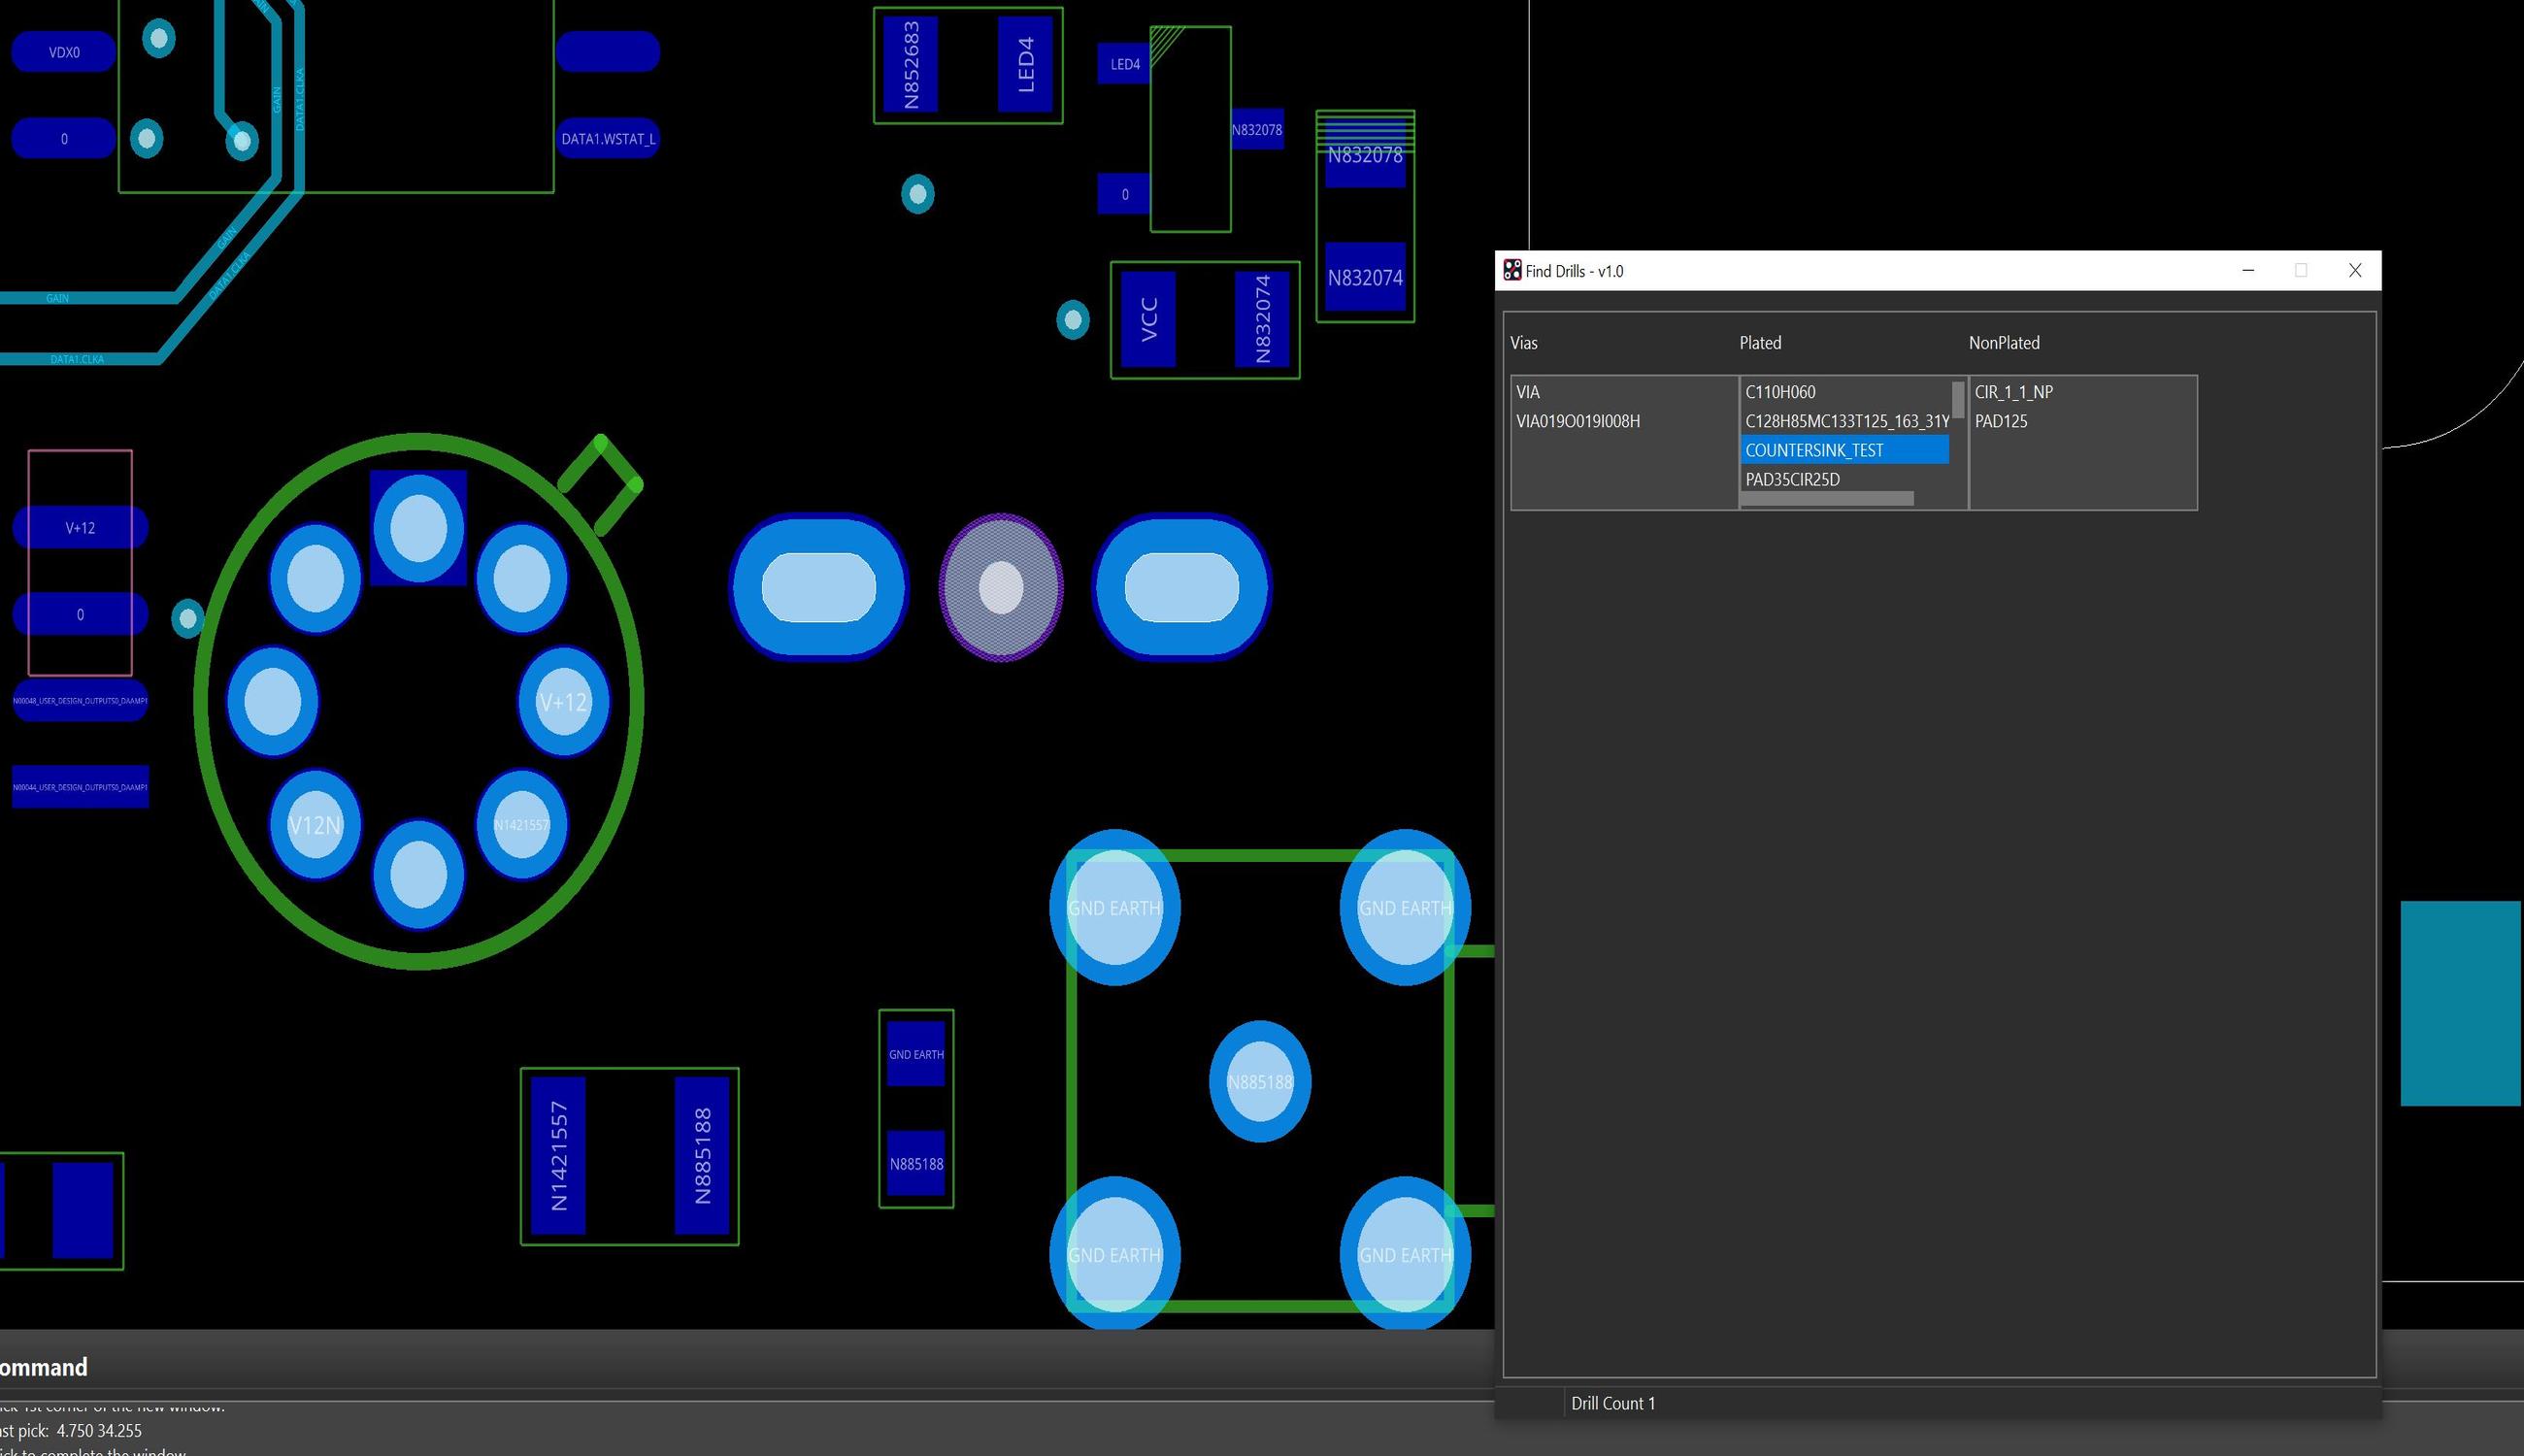Select the V+12 oval pad at left

pos(80,528)
